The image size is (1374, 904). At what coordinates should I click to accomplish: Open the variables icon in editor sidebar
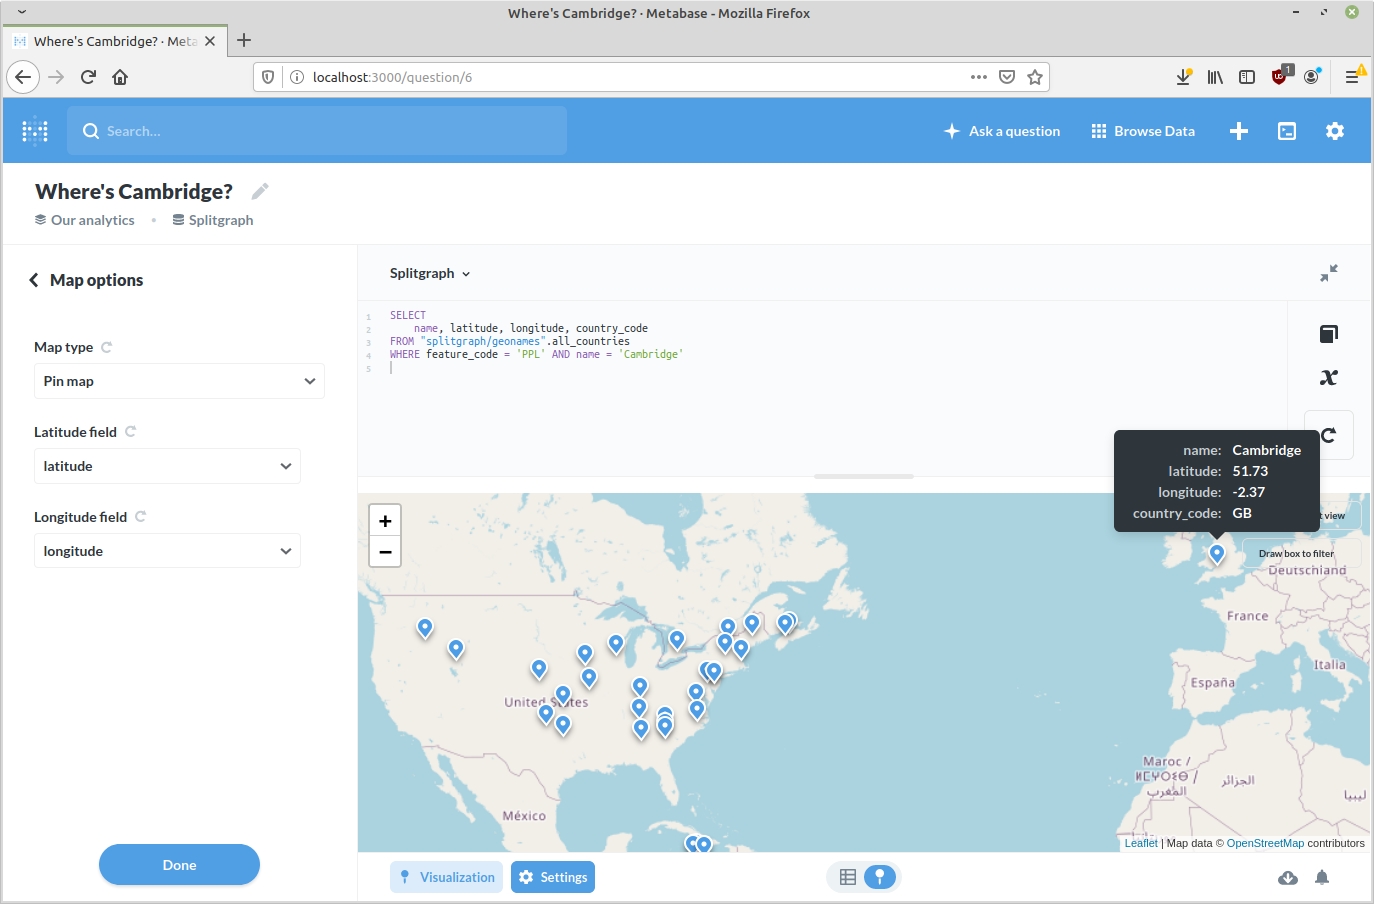[x=1329, y=377]
